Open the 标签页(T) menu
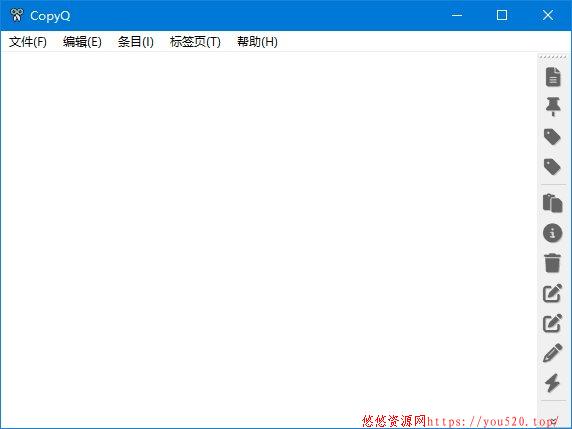Screen dimensions: 572x429 [195, 42]
